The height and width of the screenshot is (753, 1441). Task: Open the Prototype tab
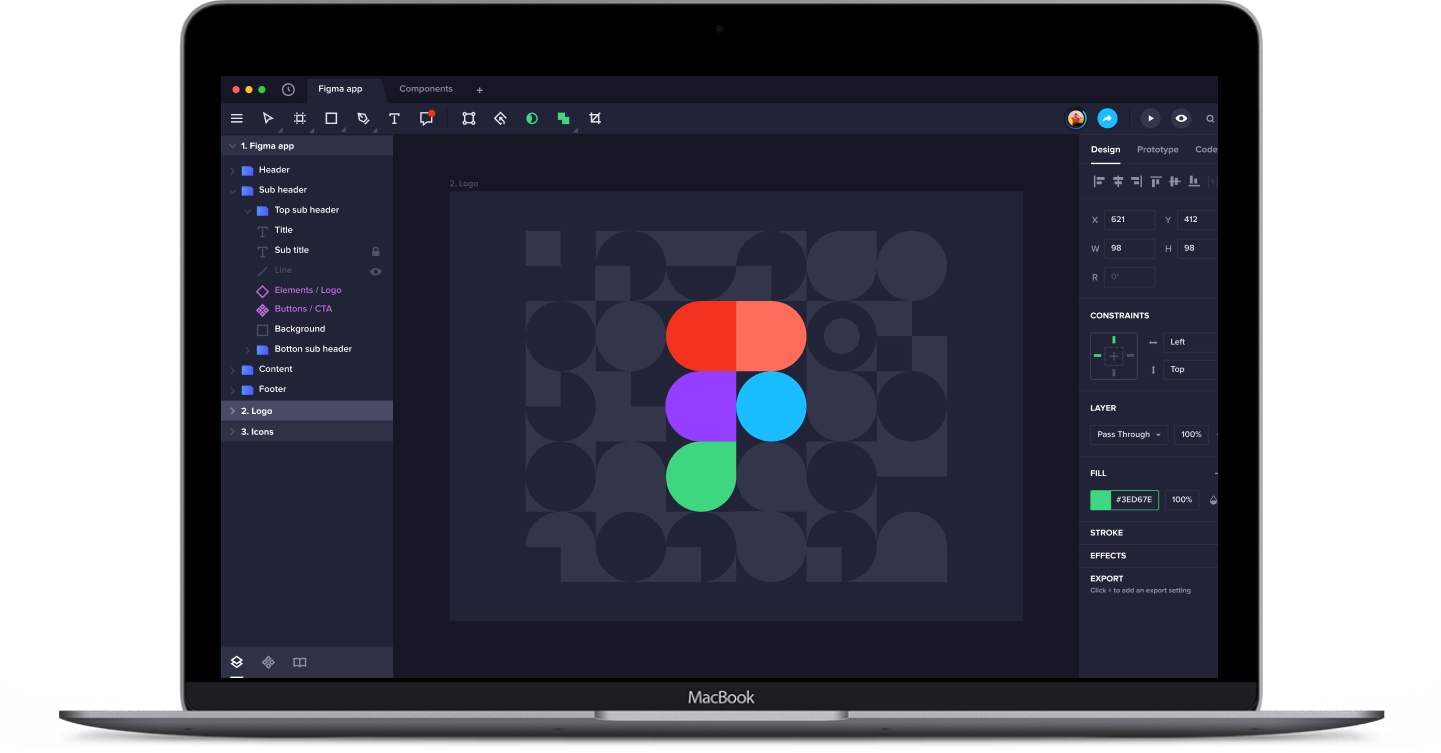[1157, 150]
